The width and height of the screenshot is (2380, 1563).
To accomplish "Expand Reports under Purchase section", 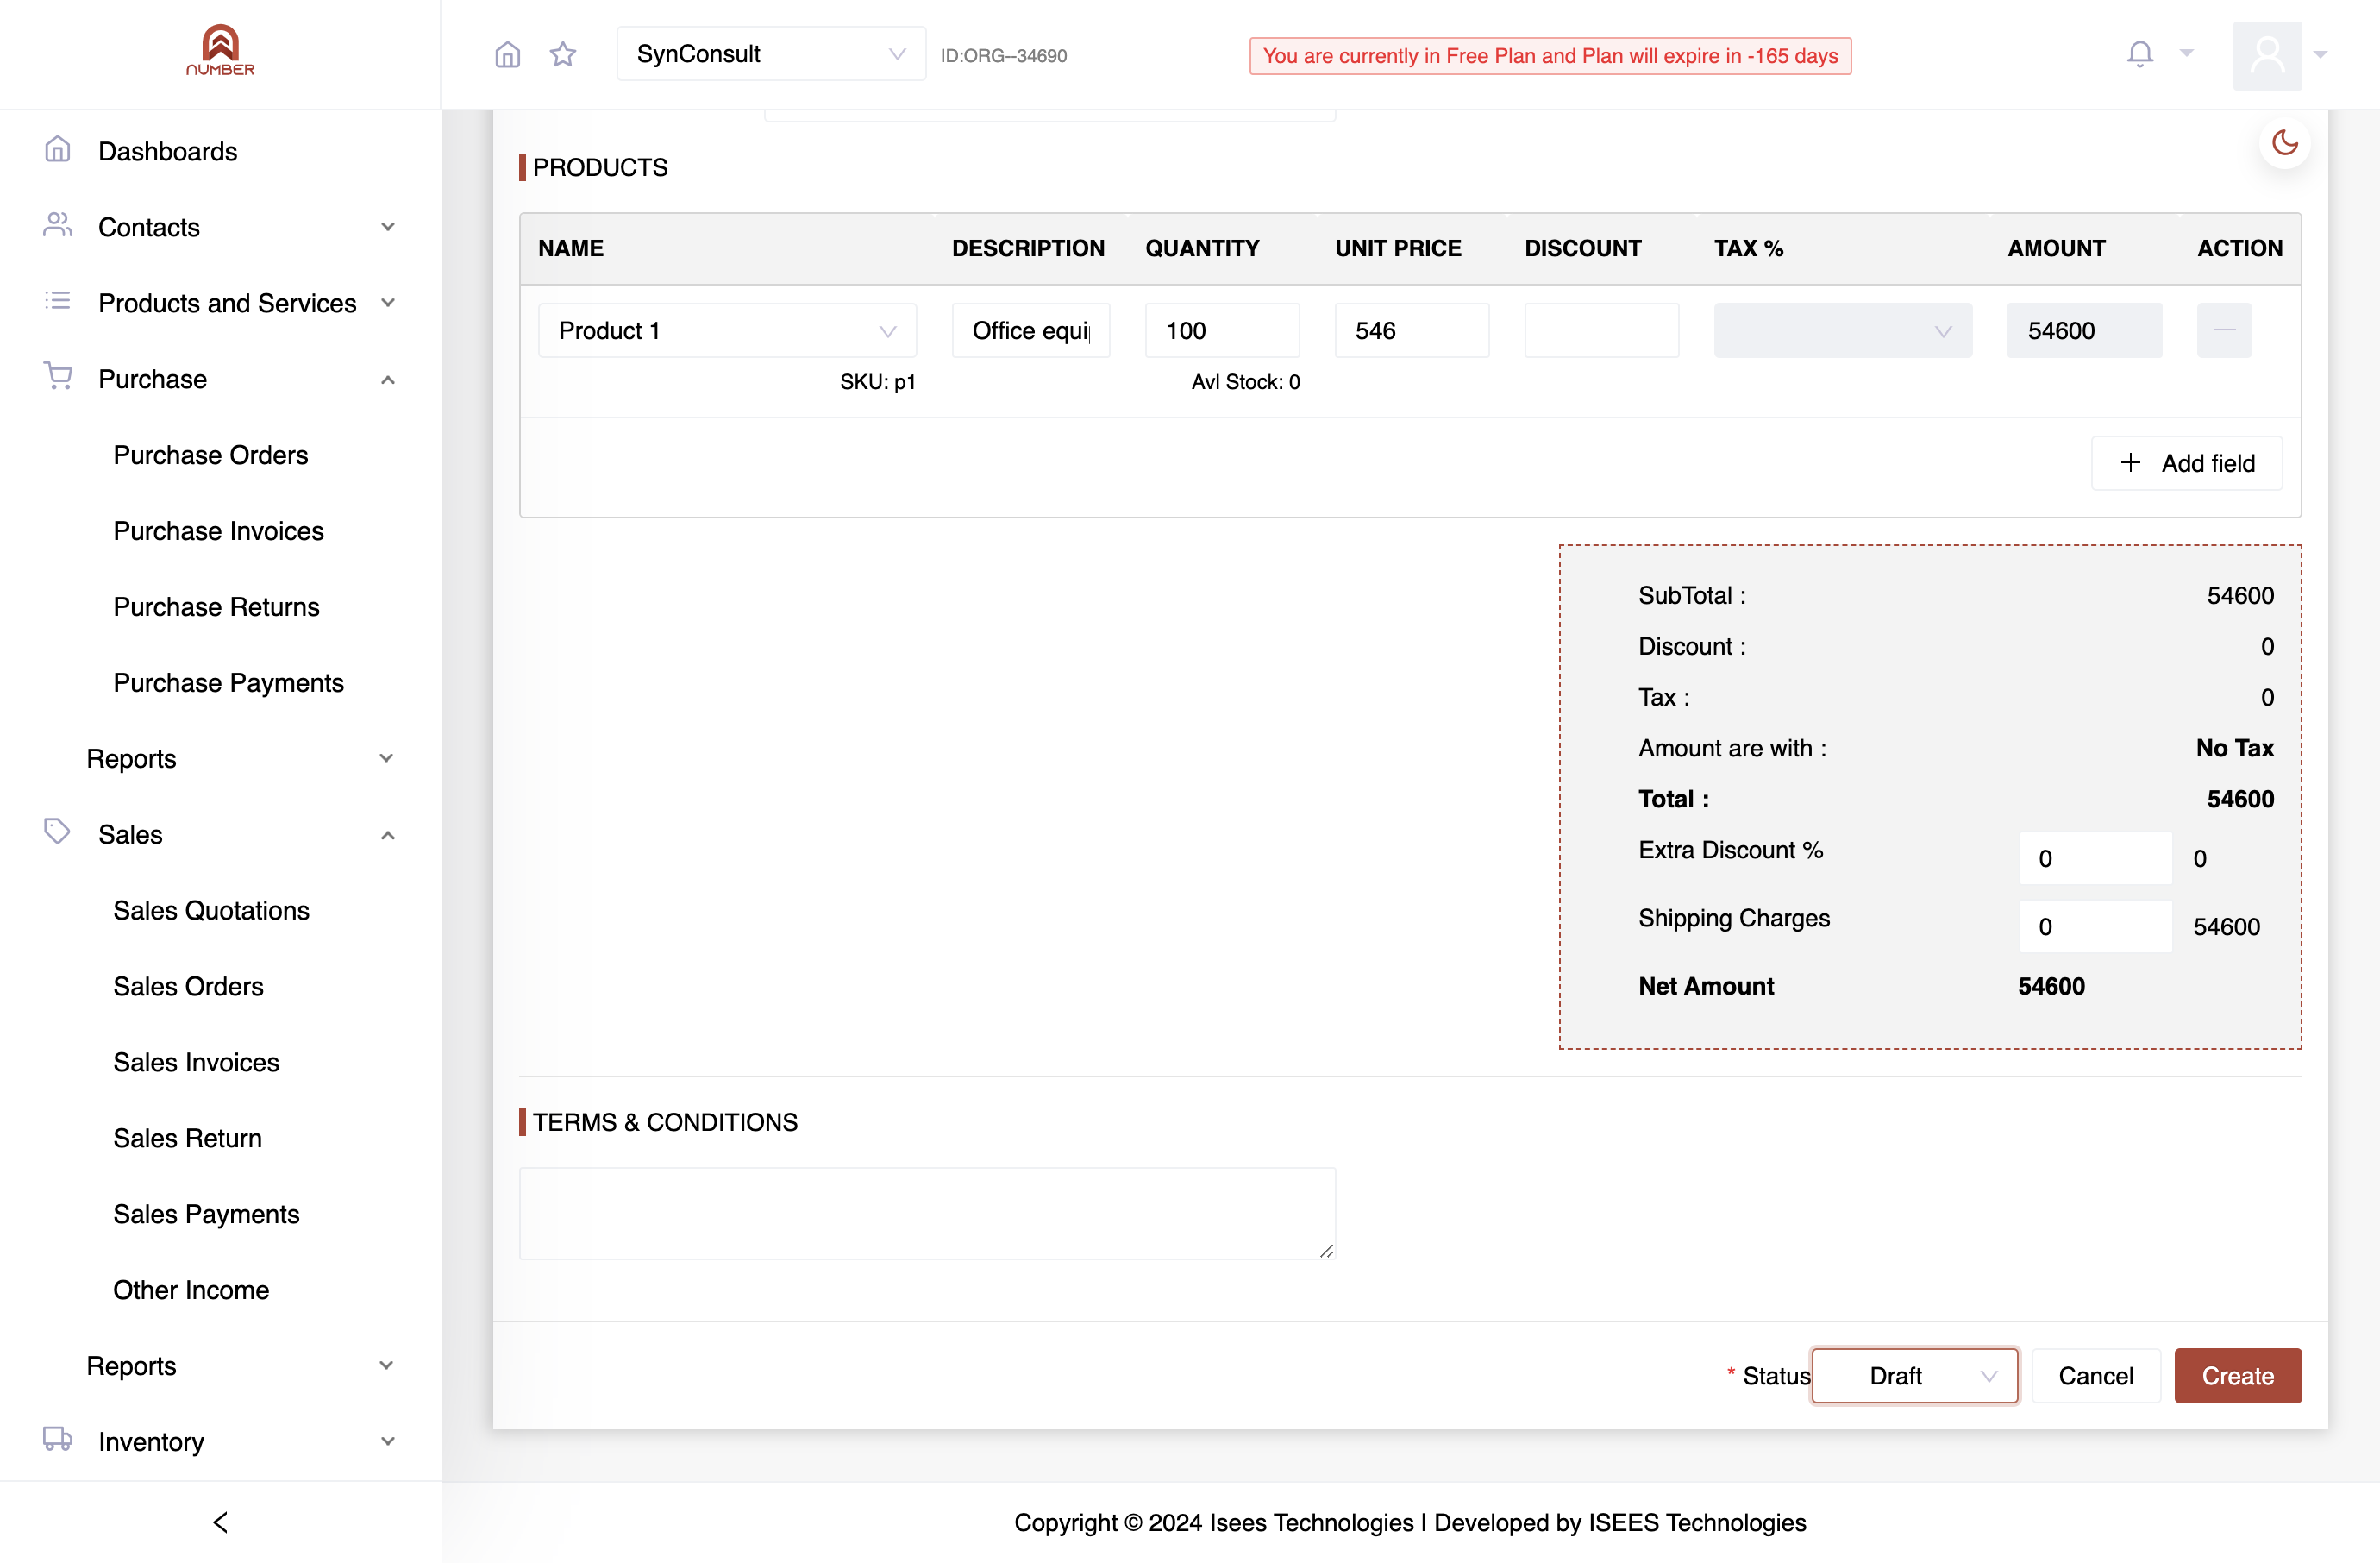I will (x=240, y=758).
